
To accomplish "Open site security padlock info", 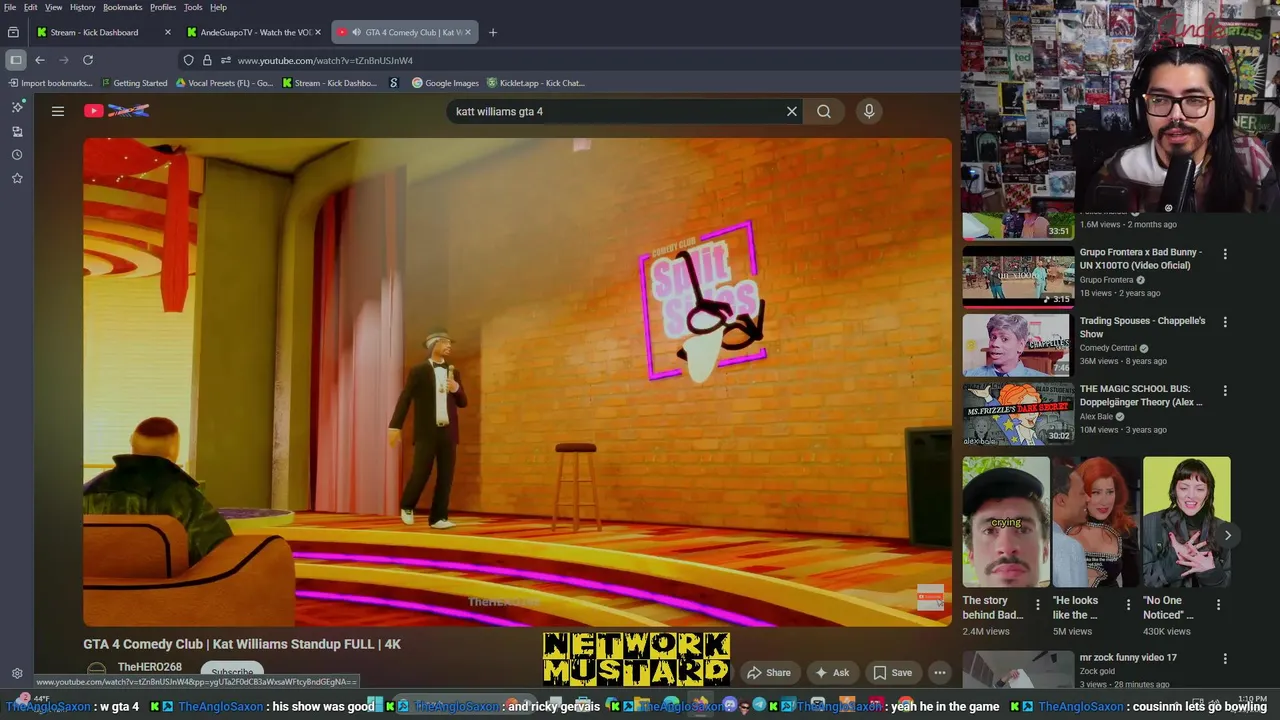I will (207, 60).
